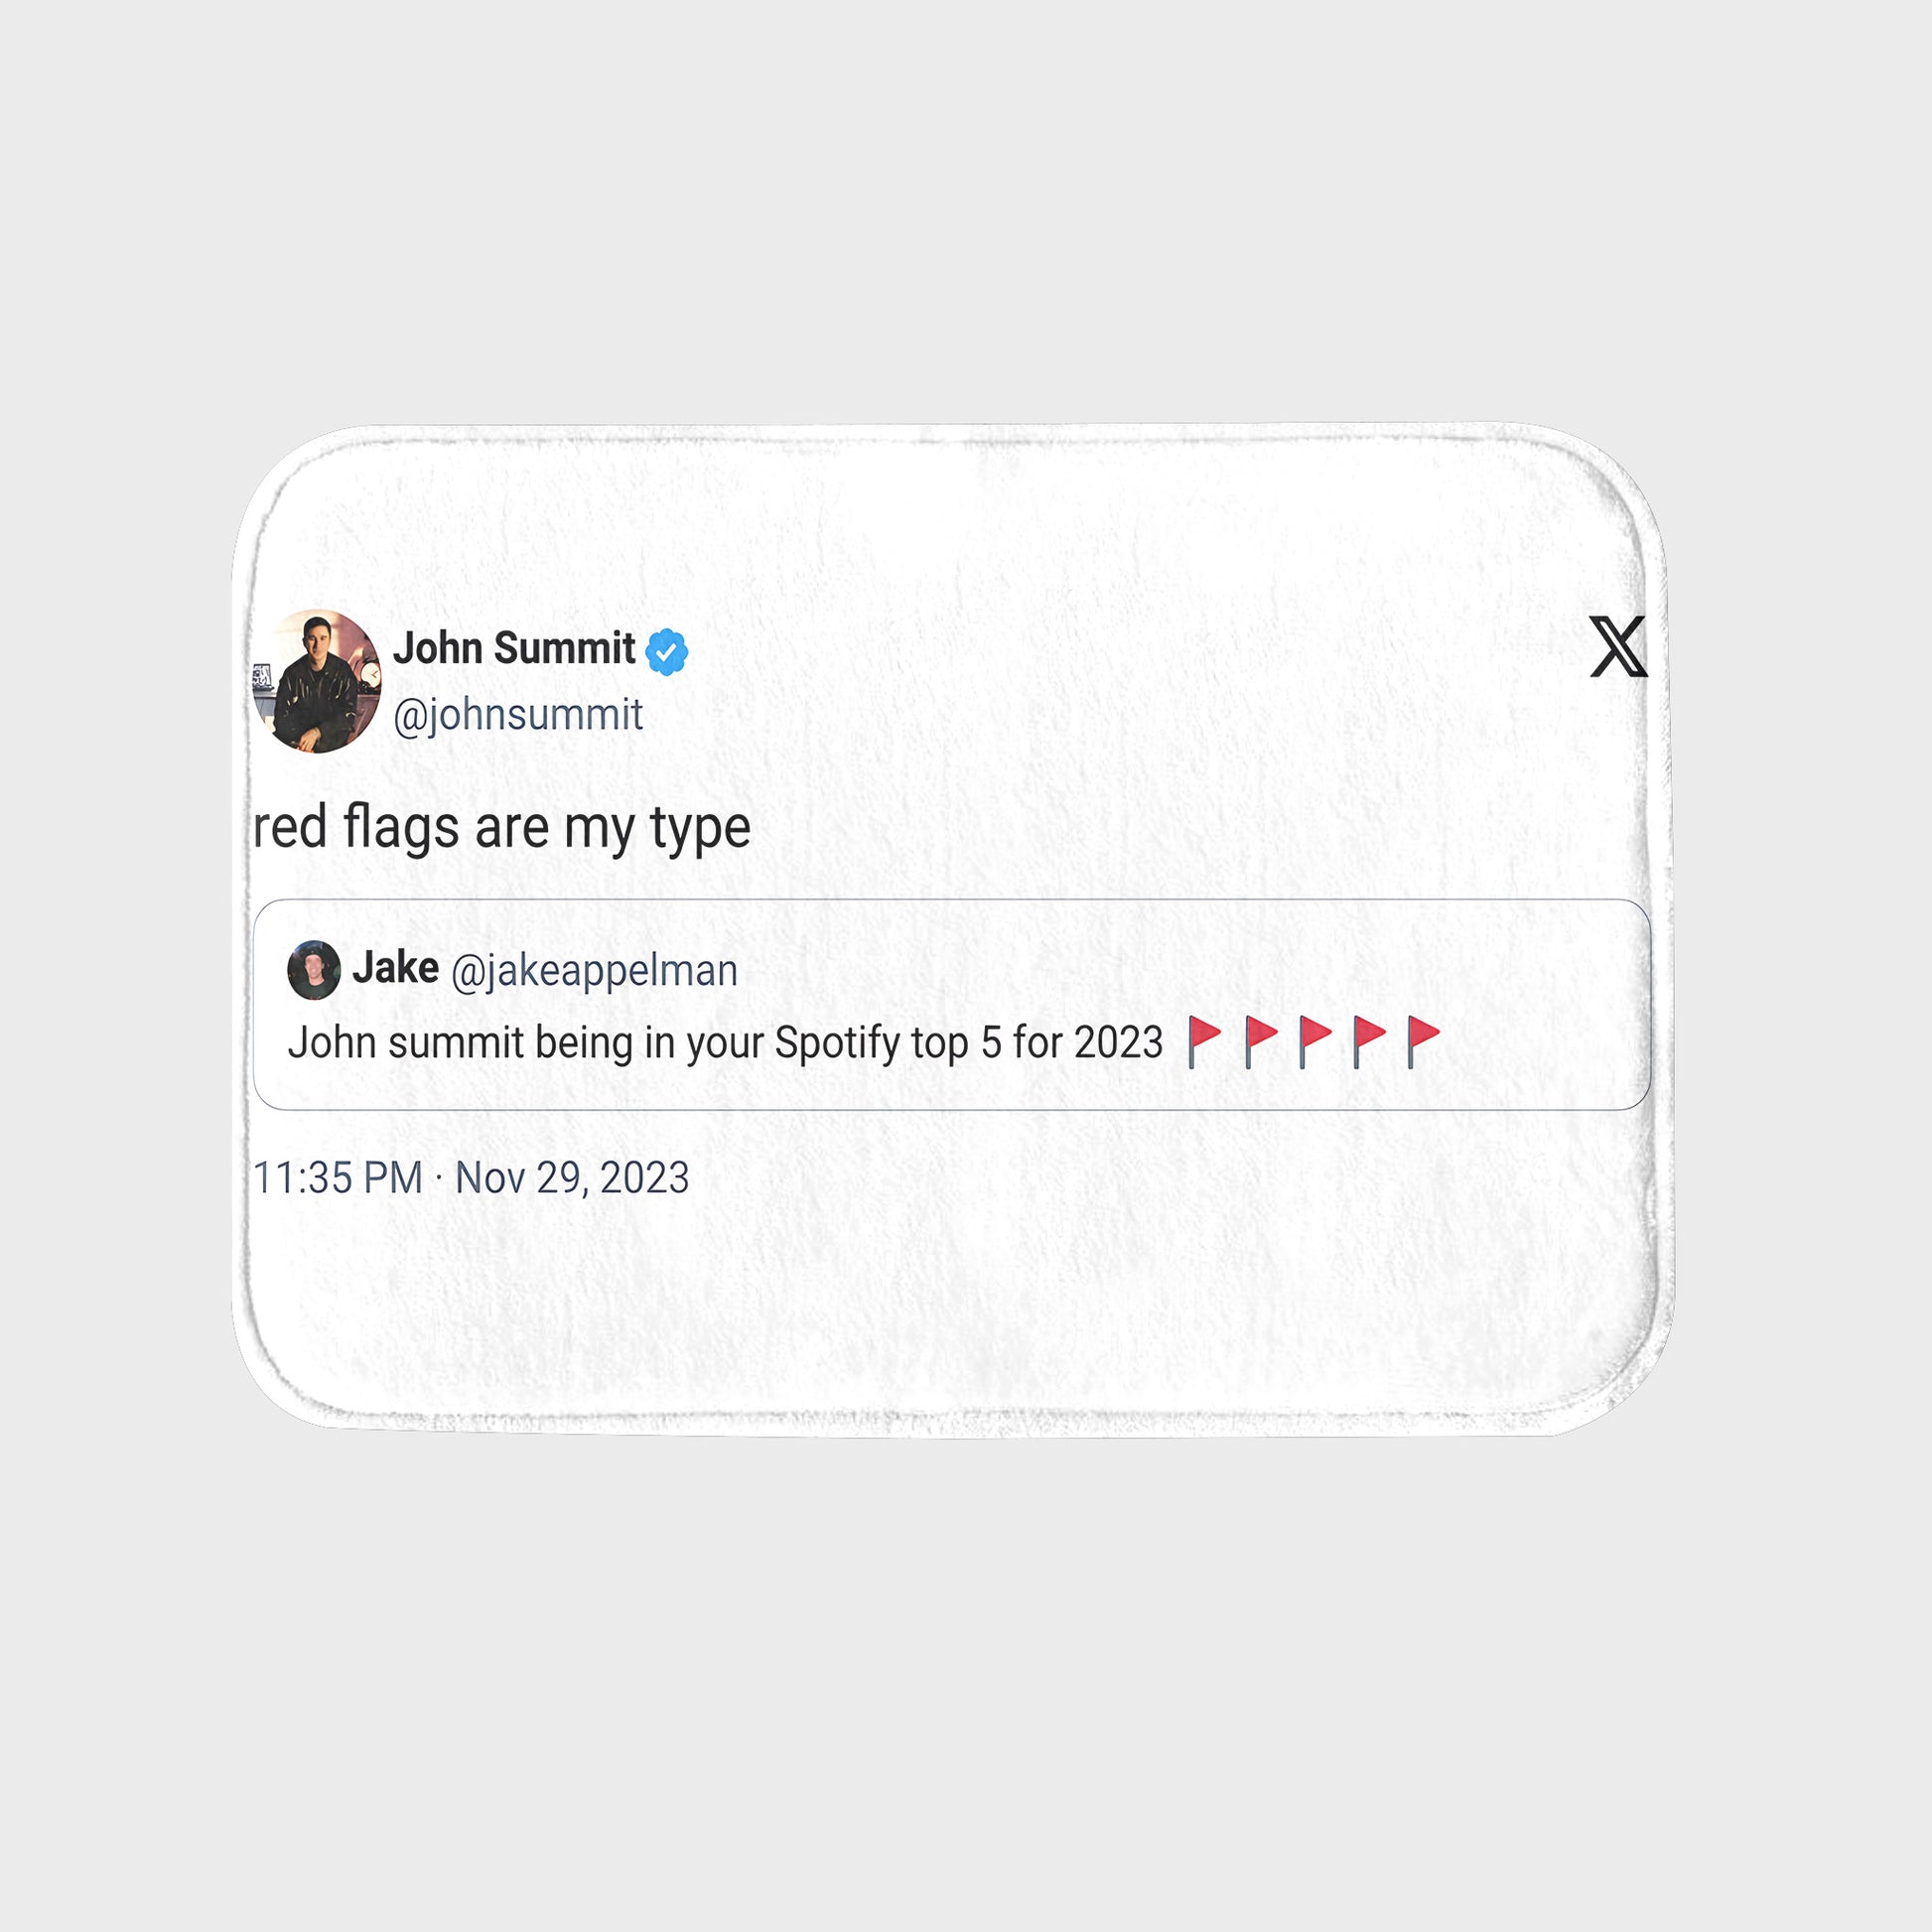1932x1932 pixels.
Task: Open the @jakeappelman handle
Action: tap(595, 971)
